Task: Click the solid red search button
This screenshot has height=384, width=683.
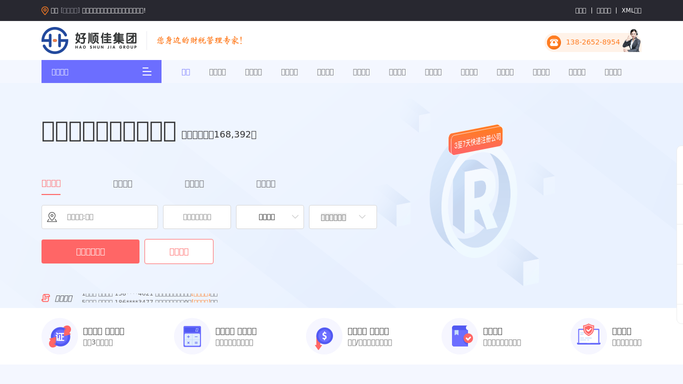Action: pos(91,251)
